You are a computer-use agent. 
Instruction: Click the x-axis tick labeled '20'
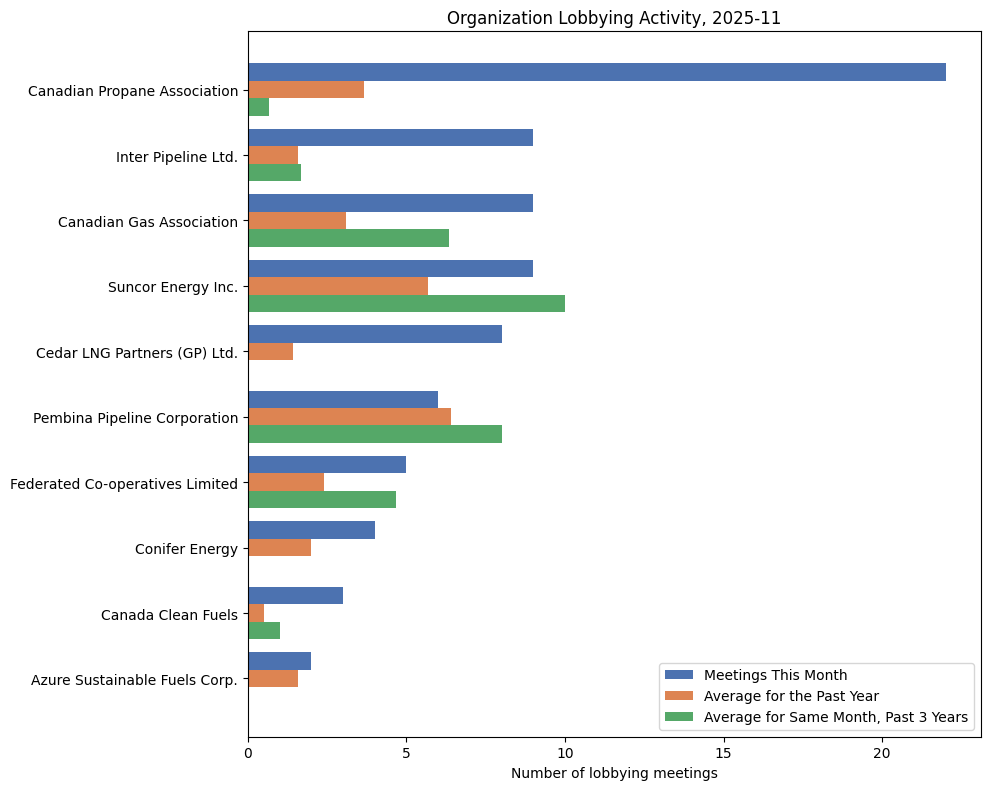tap(882, 752)
